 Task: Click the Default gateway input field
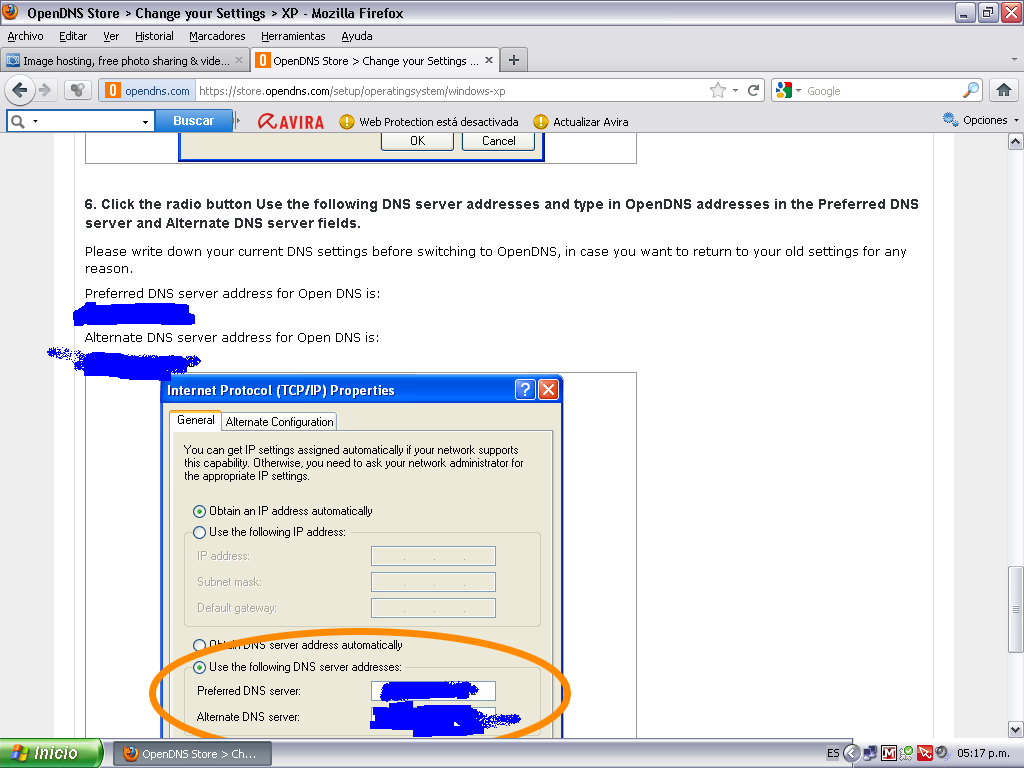pos(433,608)
